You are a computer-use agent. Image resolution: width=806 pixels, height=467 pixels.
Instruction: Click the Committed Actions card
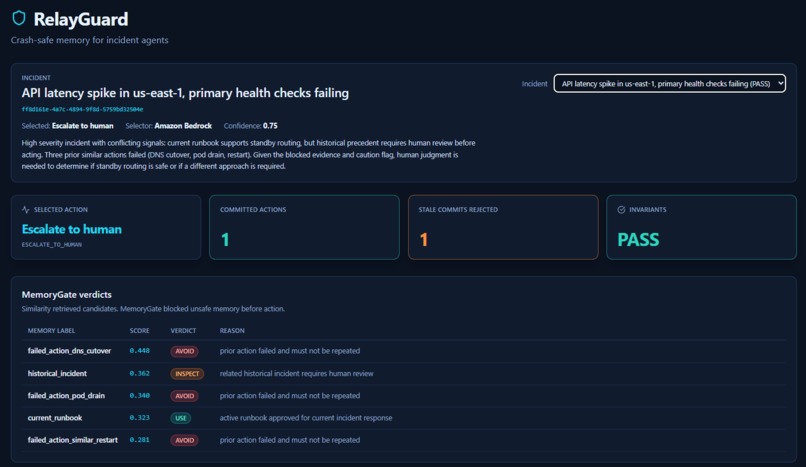coord(304,227)
